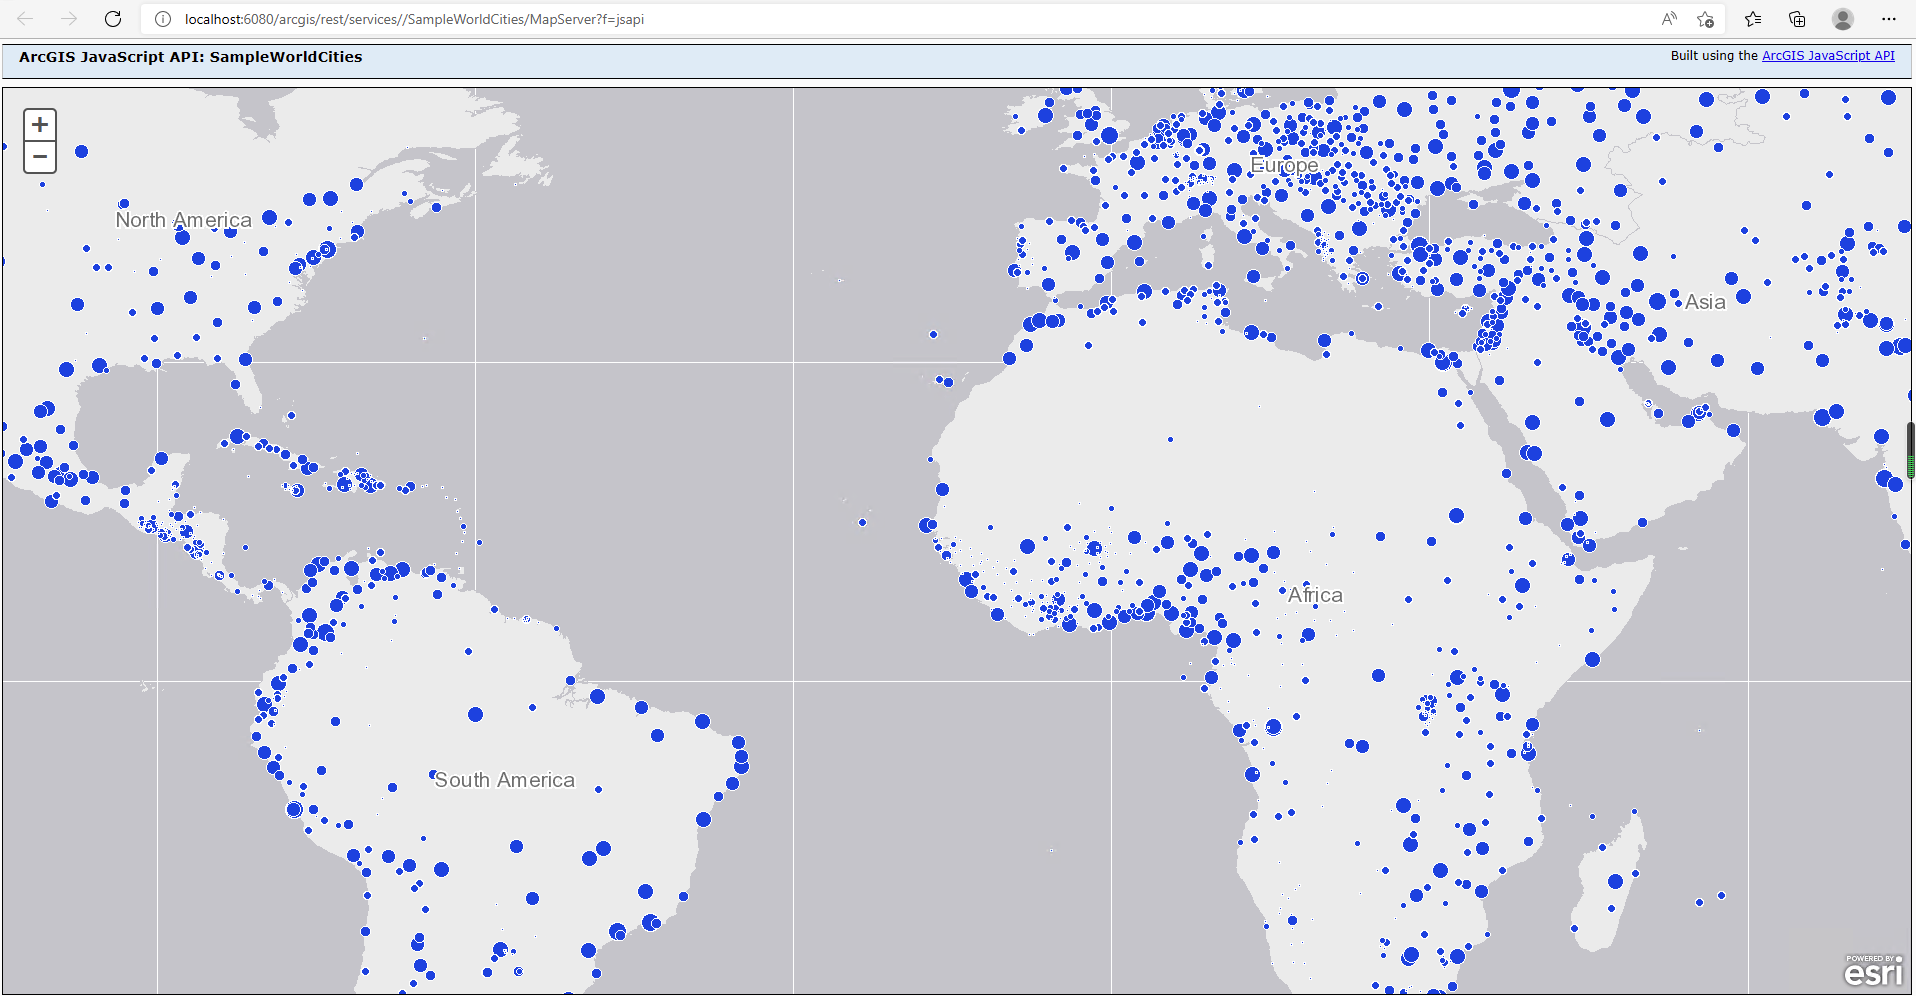
Task: Zoom in on the map with plus button
Action: coord(40,125)
